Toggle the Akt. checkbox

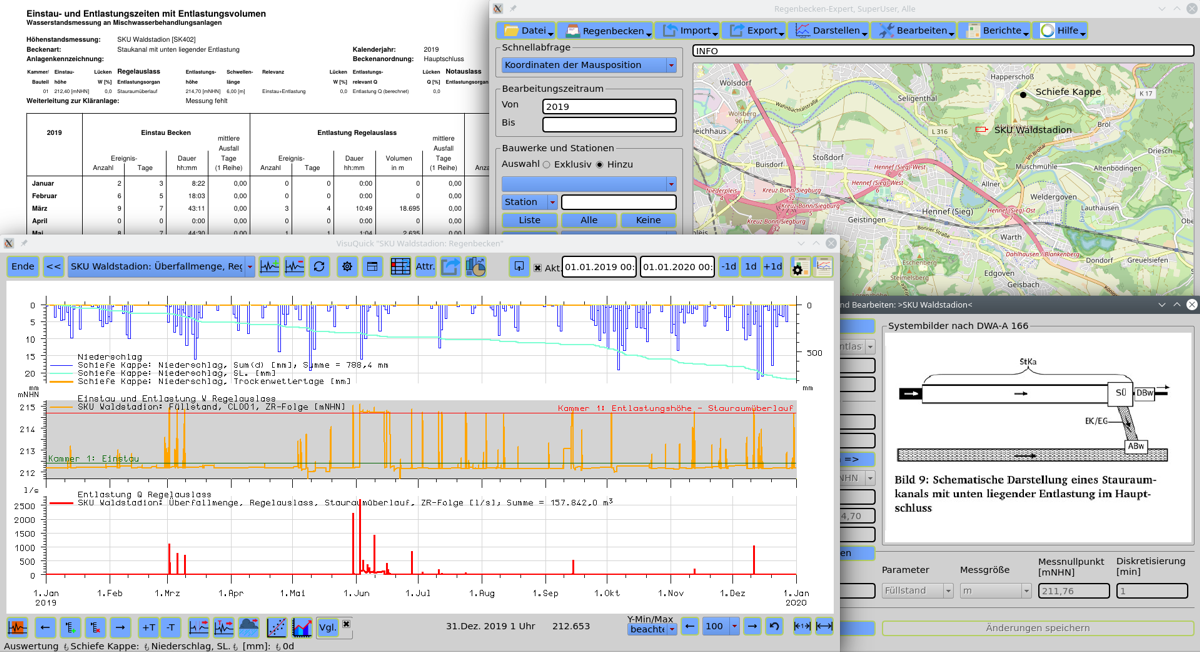(537, 268)
